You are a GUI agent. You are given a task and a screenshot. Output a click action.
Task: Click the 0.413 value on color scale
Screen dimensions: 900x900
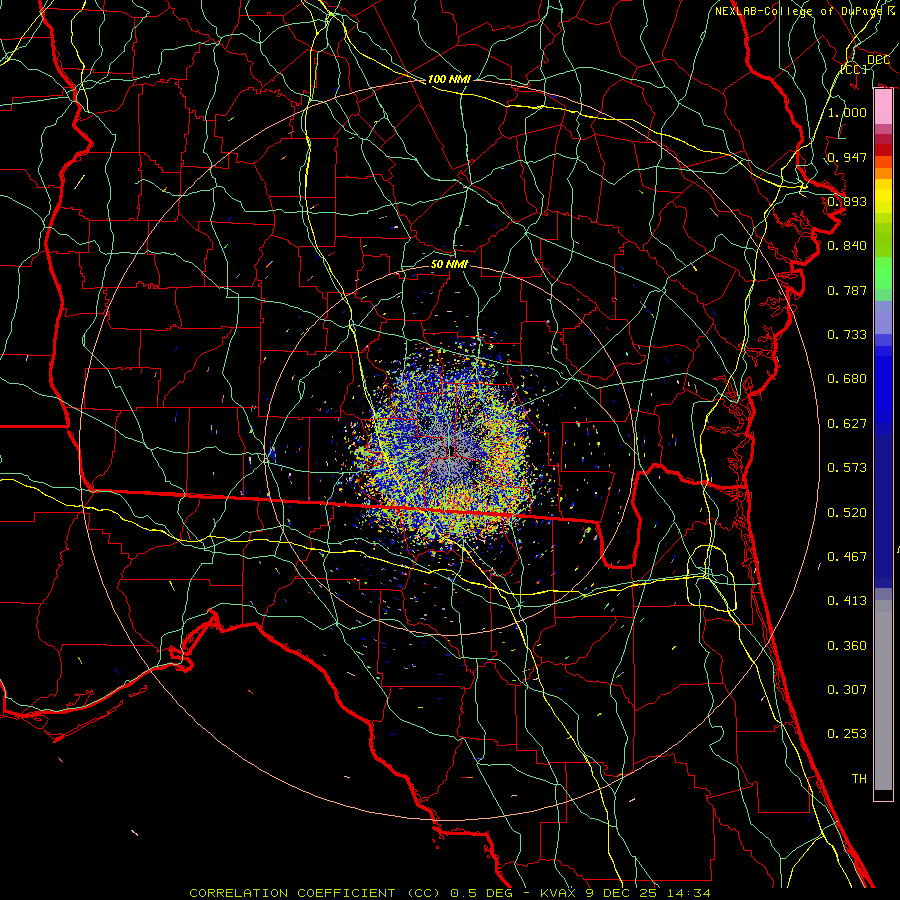coord(847,600)
